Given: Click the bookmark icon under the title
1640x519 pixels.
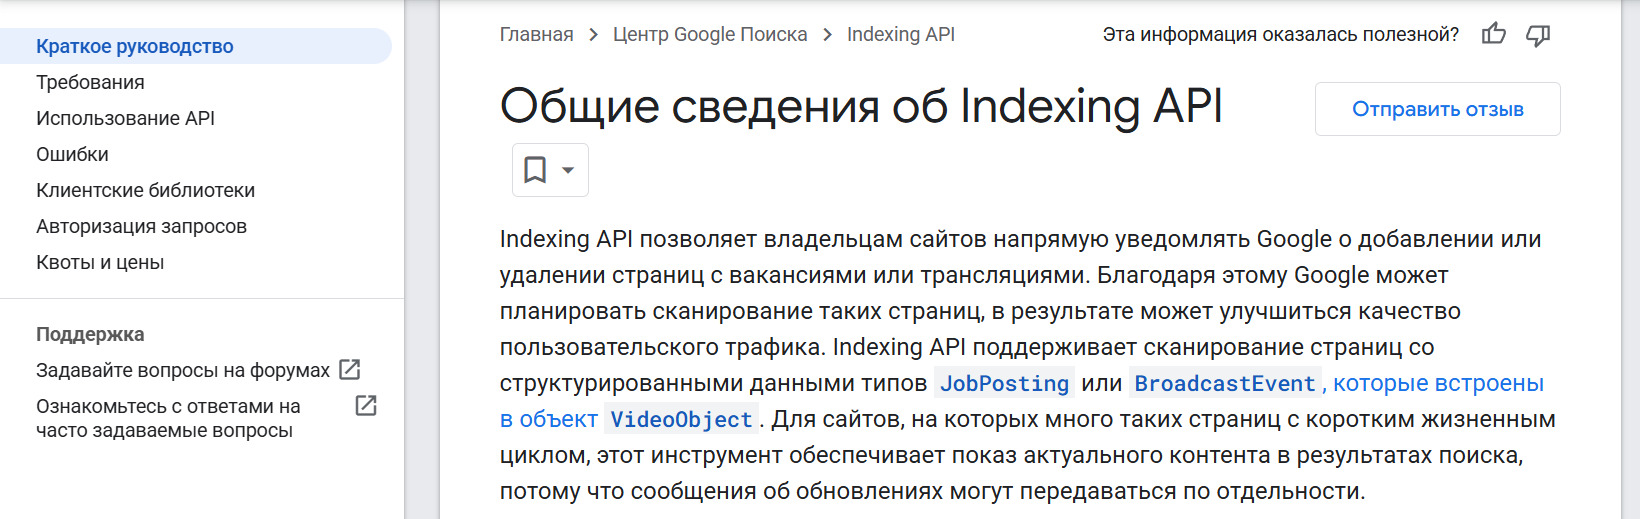Looking at the screenshot, I should 535,170.
